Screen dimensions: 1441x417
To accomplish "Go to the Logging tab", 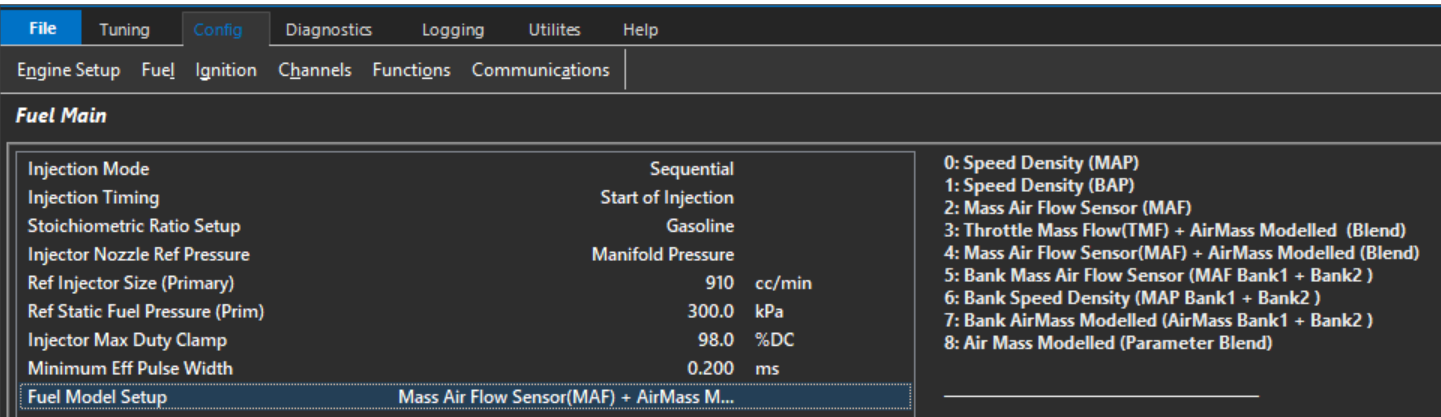I will pos(452,30).
